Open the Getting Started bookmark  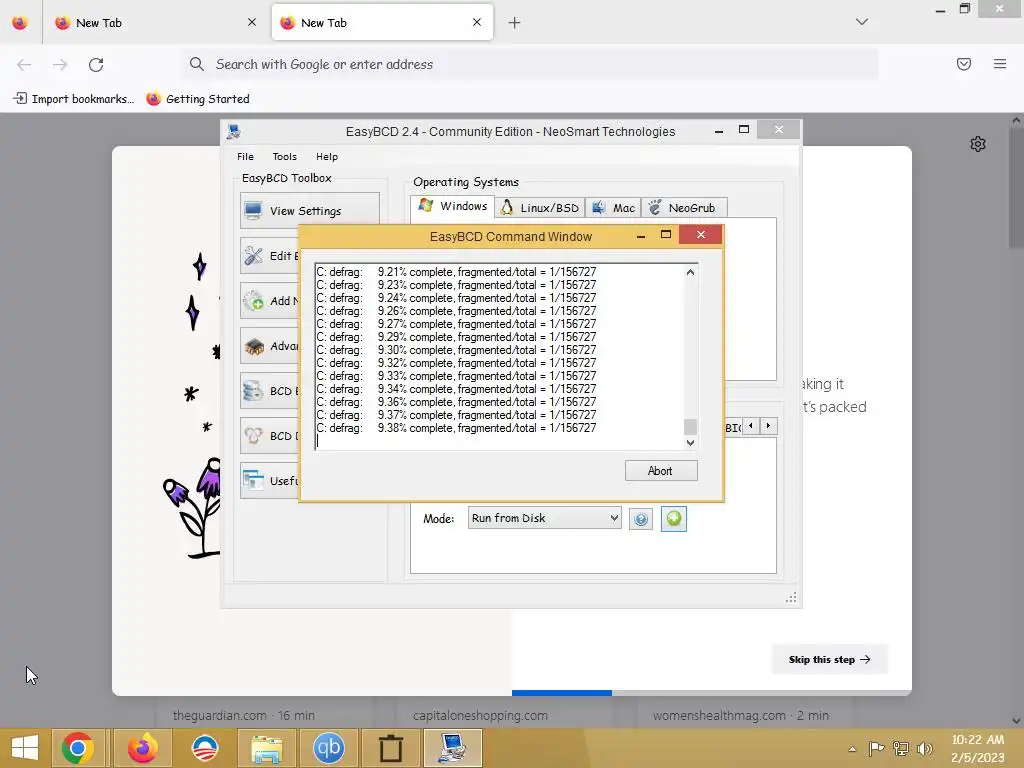(198, 99)
